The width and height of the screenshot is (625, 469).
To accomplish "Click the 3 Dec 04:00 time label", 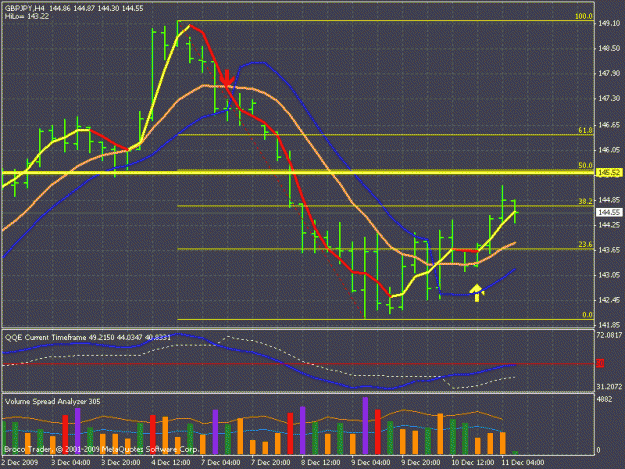I will [x=71, y=462].
